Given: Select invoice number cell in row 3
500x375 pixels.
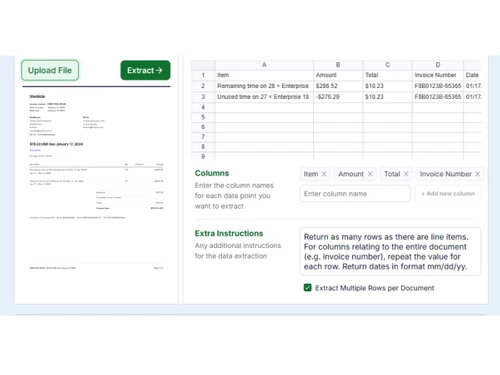Looking at the screenshot, I should click(438, 97).
